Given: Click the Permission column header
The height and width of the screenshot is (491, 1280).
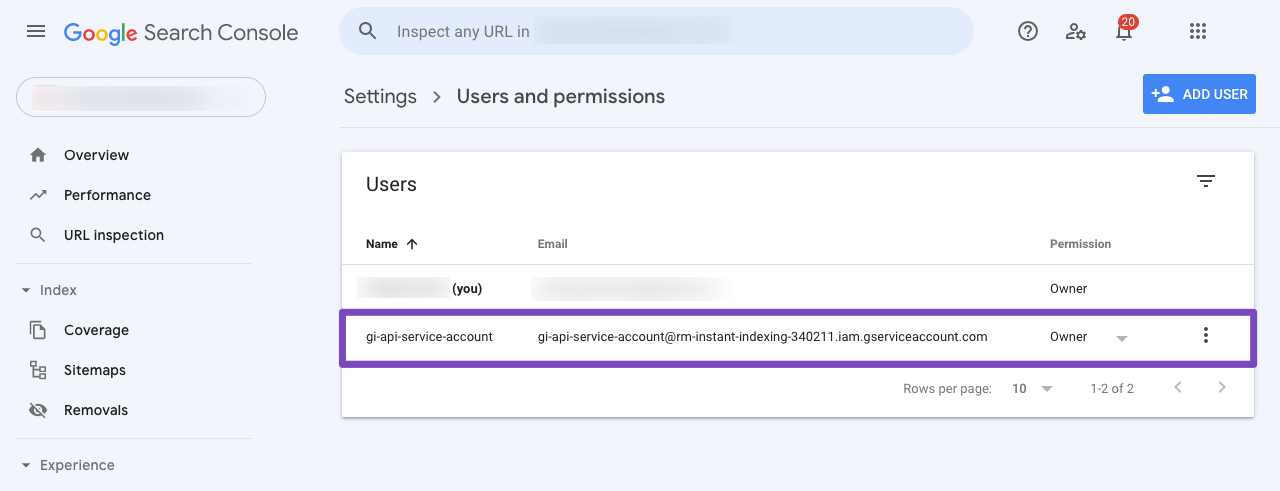Looking at the screenshot, I should tap(1080, 244).
